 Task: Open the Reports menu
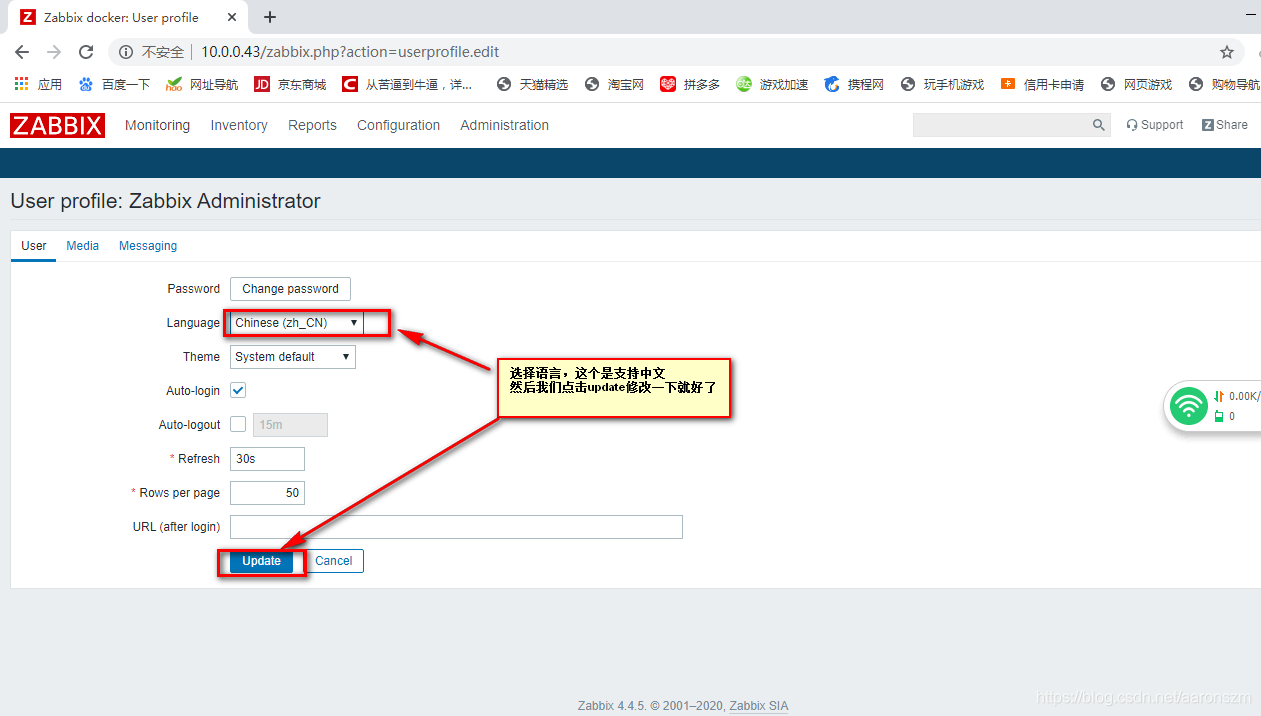(x=312, y=125)
